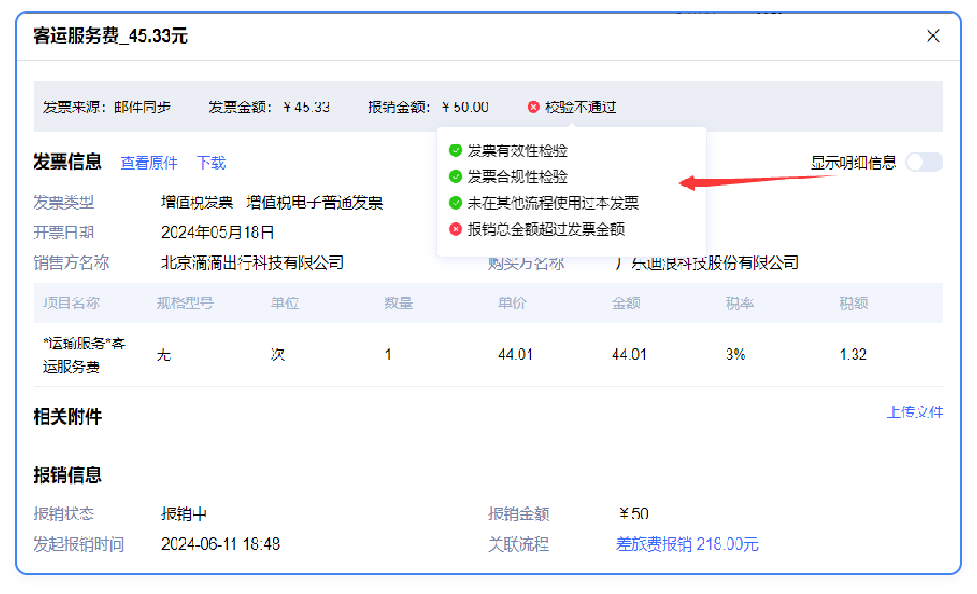This screenshot has height=594, width=977.
Task: Open linked process 差旅费报销 218.00元
Action: [687, 544]
